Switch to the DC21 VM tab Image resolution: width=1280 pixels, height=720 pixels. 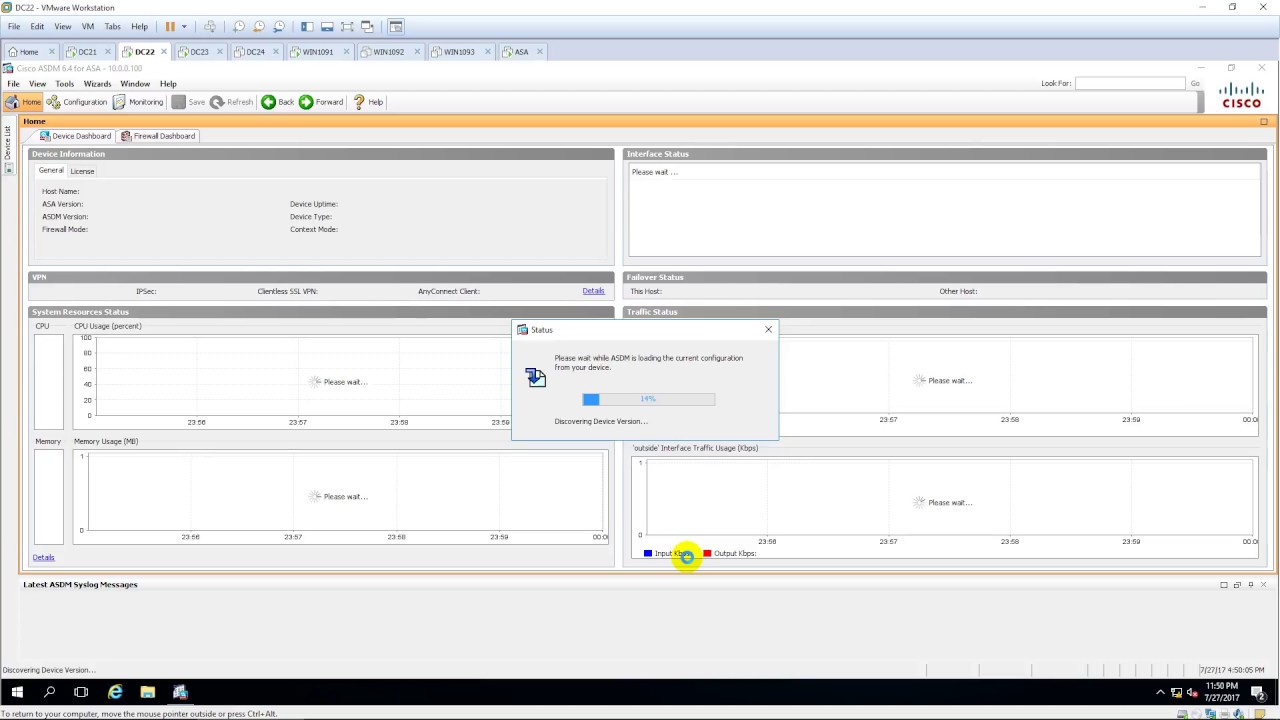87,52
